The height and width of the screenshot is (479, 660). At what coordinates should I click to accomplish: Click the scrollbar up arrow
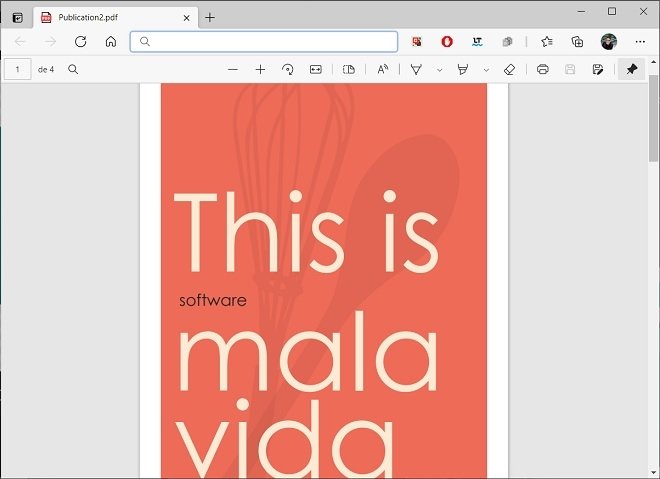pos(653,62)
